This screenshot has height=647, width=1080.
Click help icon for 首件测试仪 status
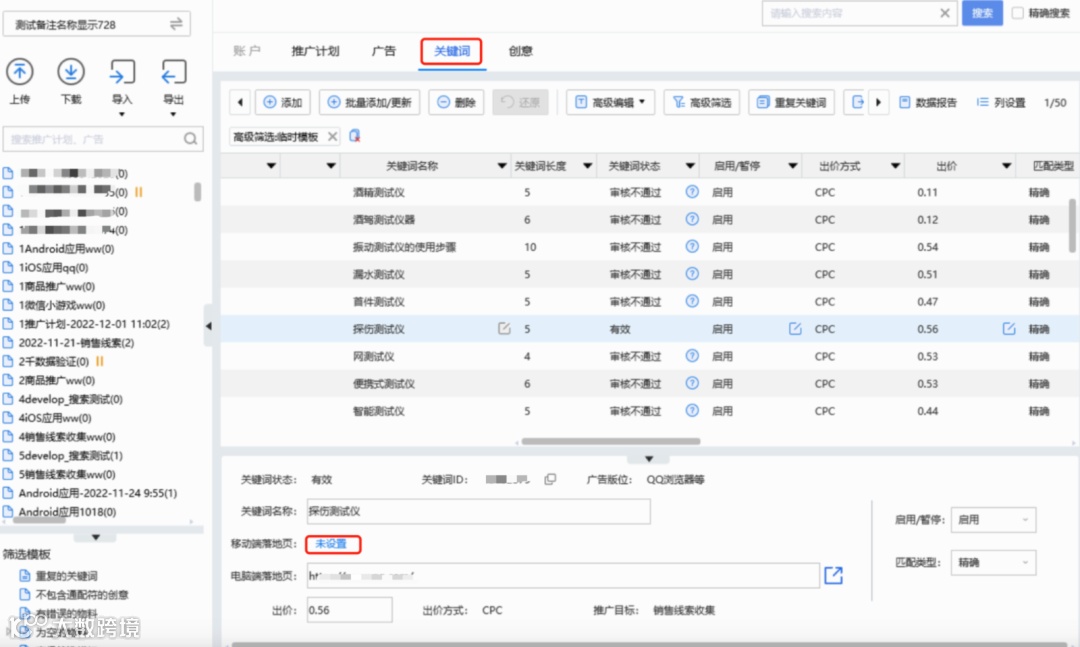coord(692,301)
